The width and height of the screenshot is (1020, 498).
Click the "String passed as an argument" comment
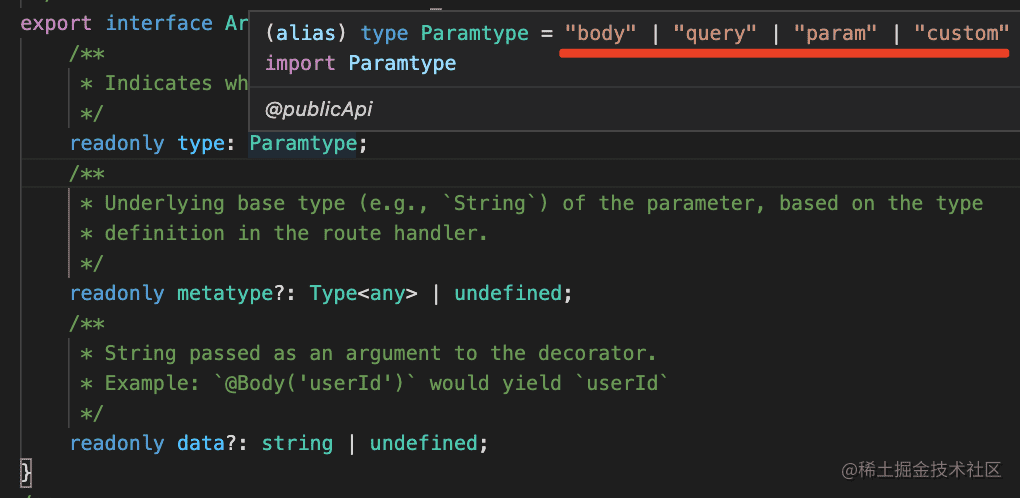click(x=379, y=353)
